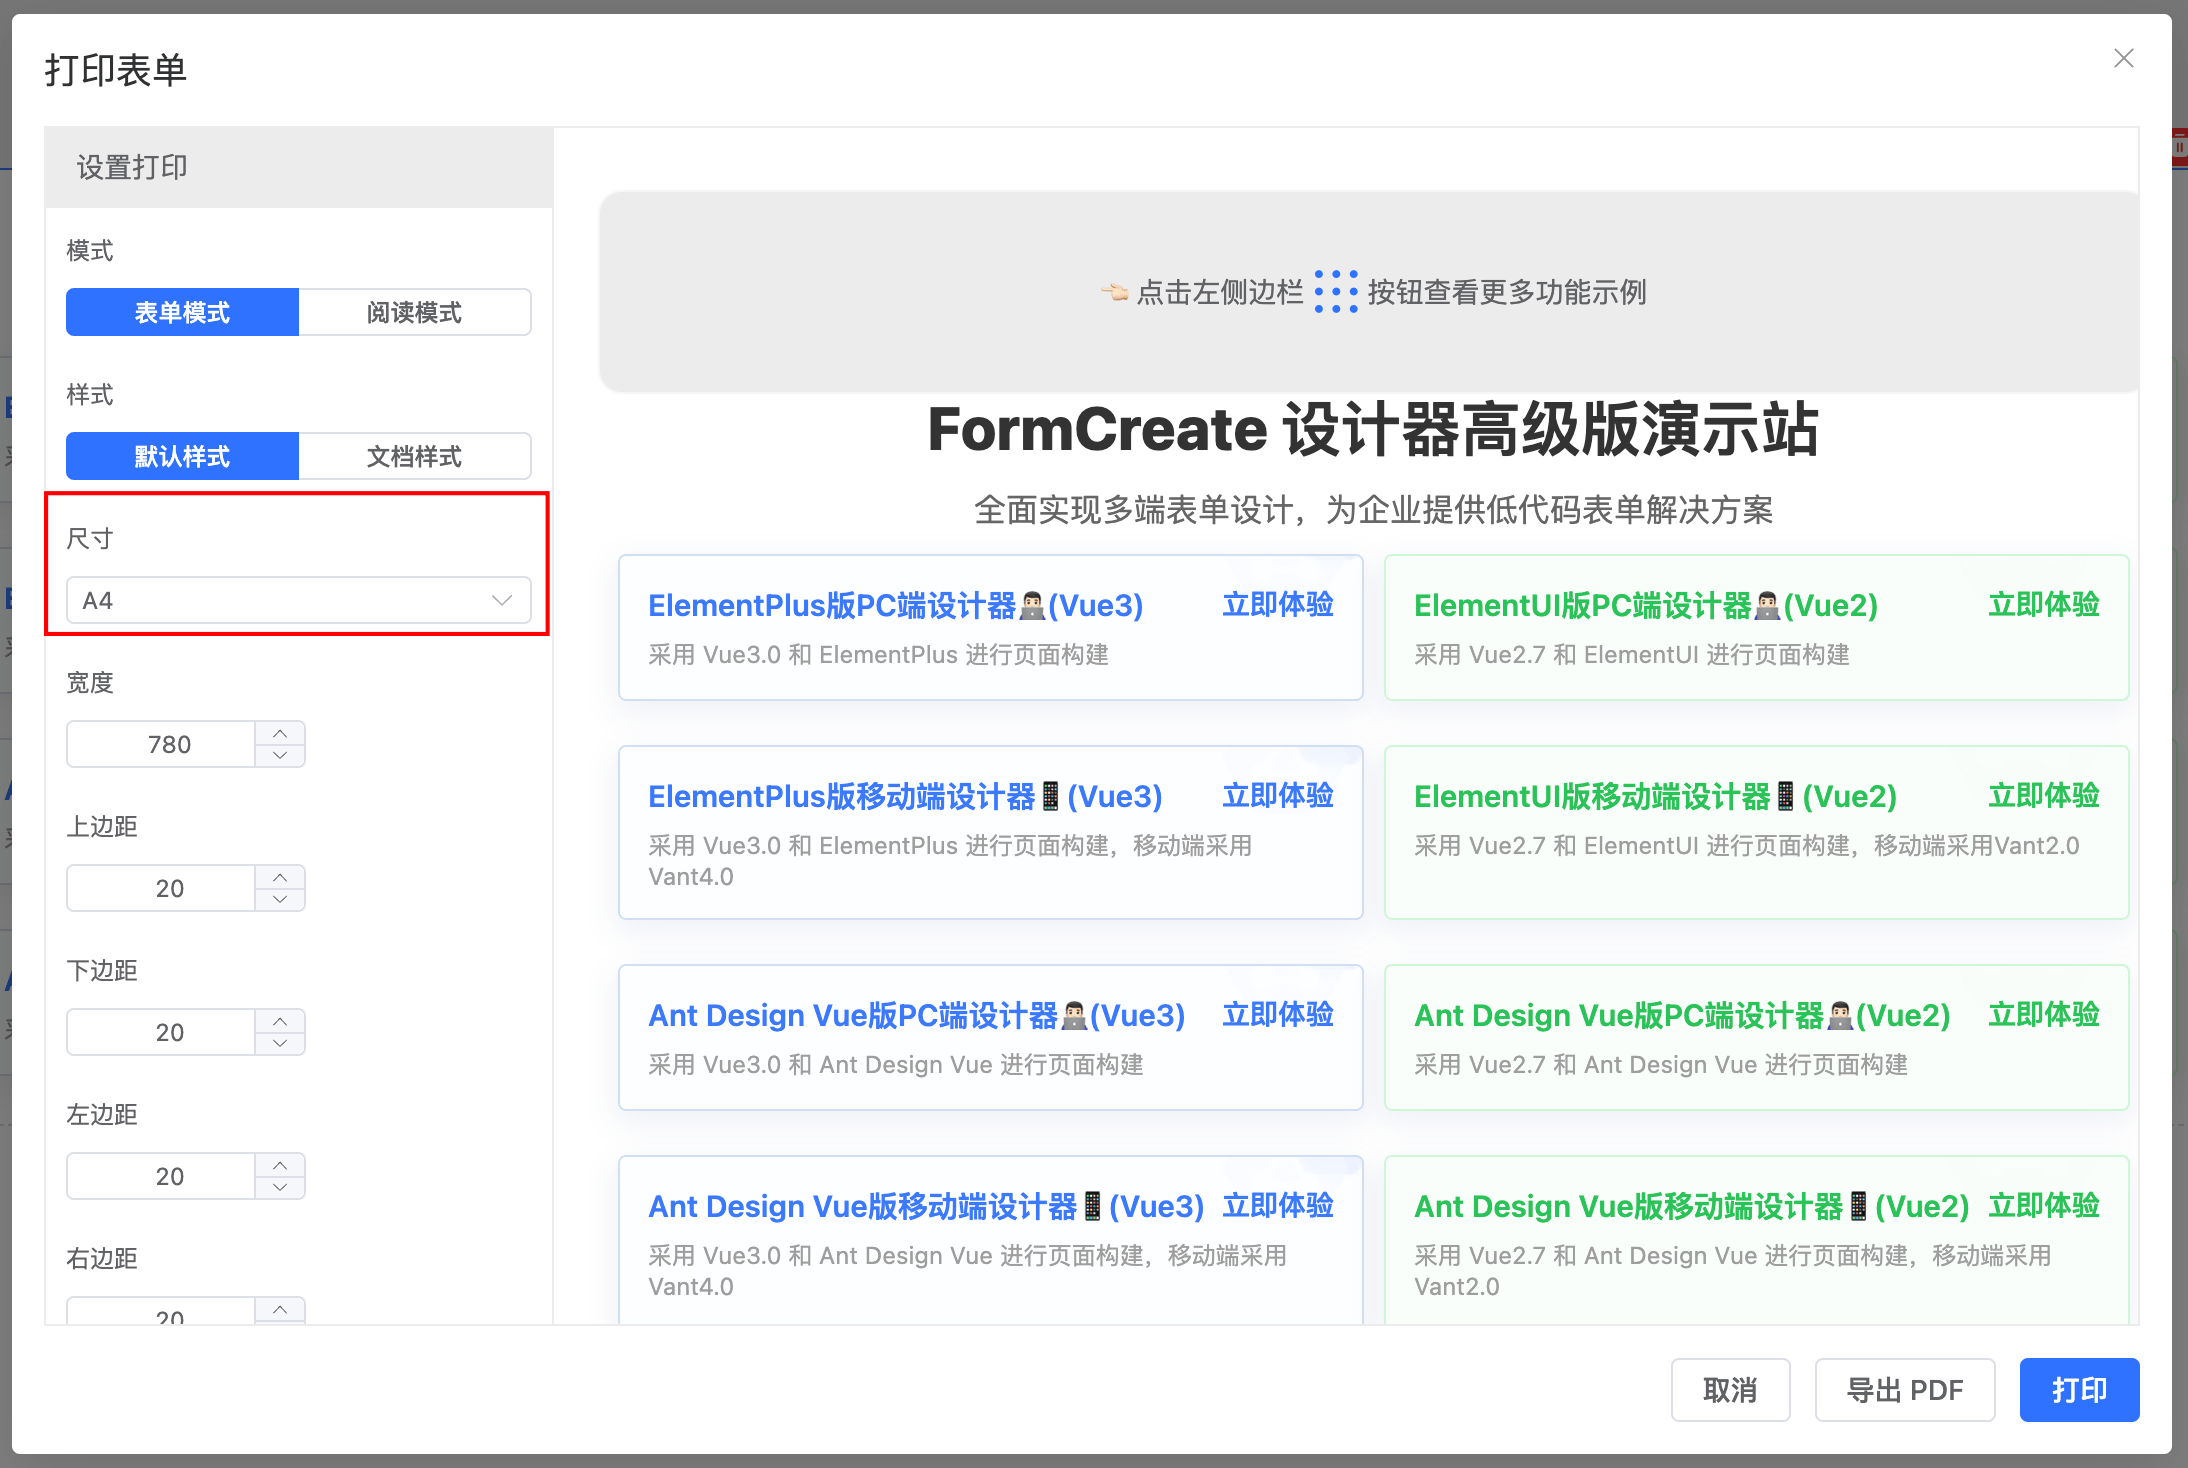2188x1468 pixels.
Task: Click the pointing hand icon in banner
Action: [x=1115, y=292]
